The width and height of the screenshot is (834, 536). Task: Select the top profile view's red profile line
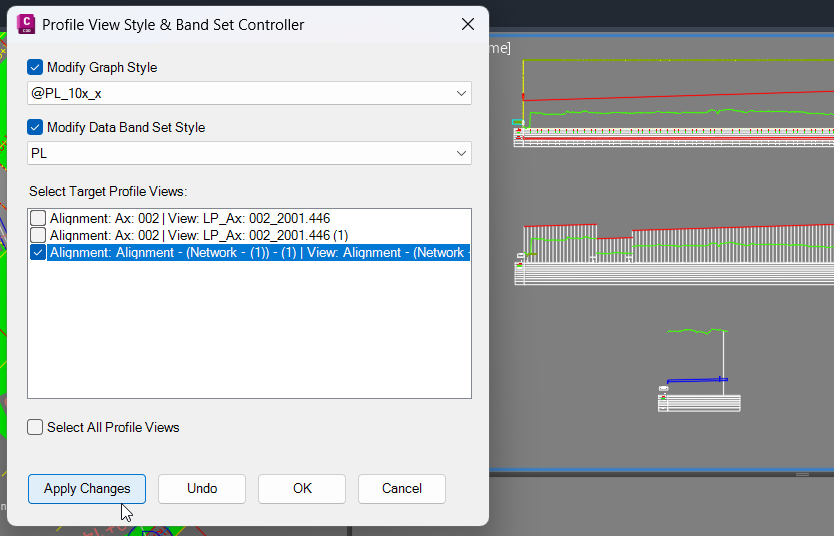pyautogui.click(x=678, y=95)
